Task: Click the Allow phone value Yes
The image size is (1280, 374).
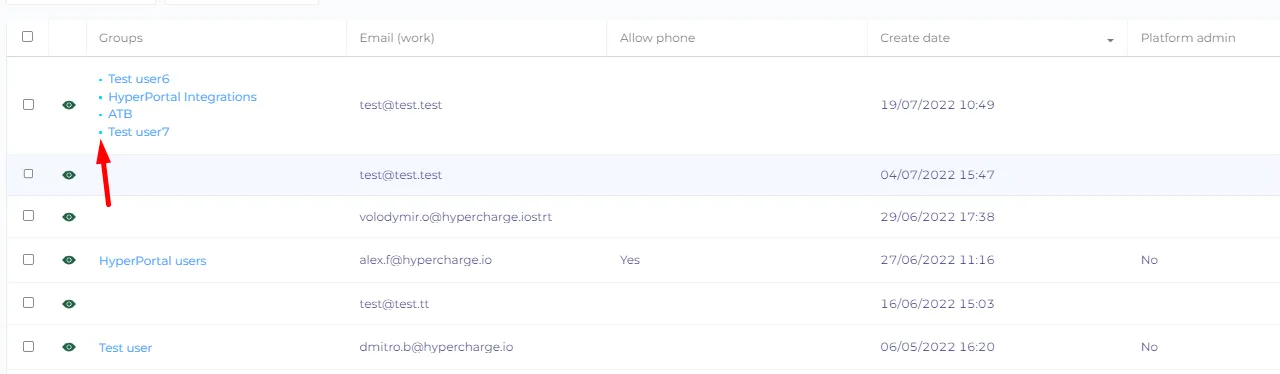Action: click(x=630, y=260)
